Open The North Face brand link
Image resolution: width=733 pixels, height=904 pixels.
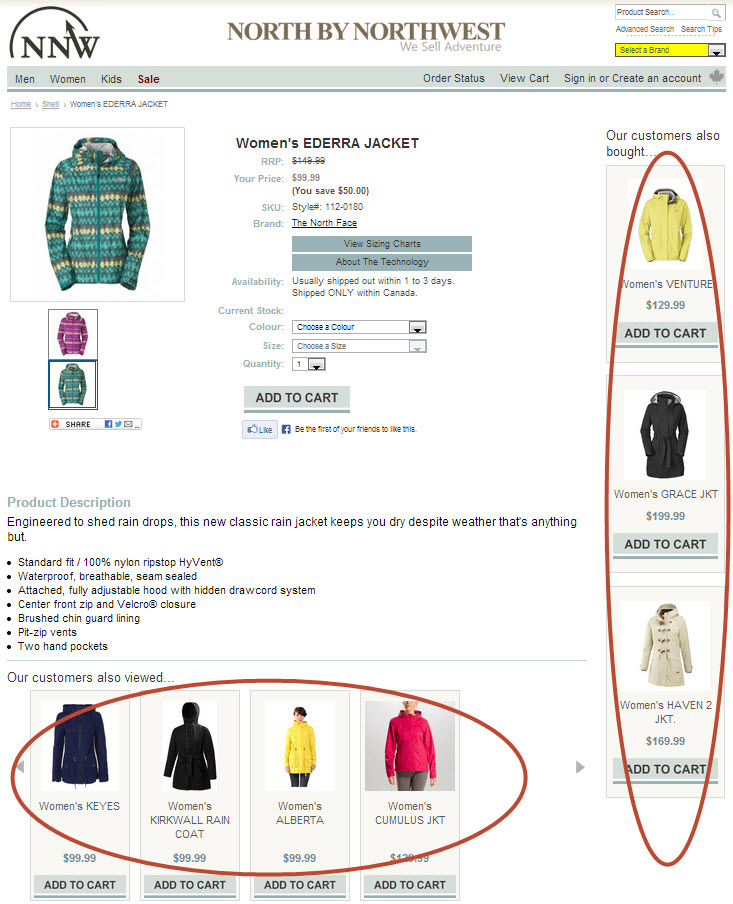click(324, 223)
